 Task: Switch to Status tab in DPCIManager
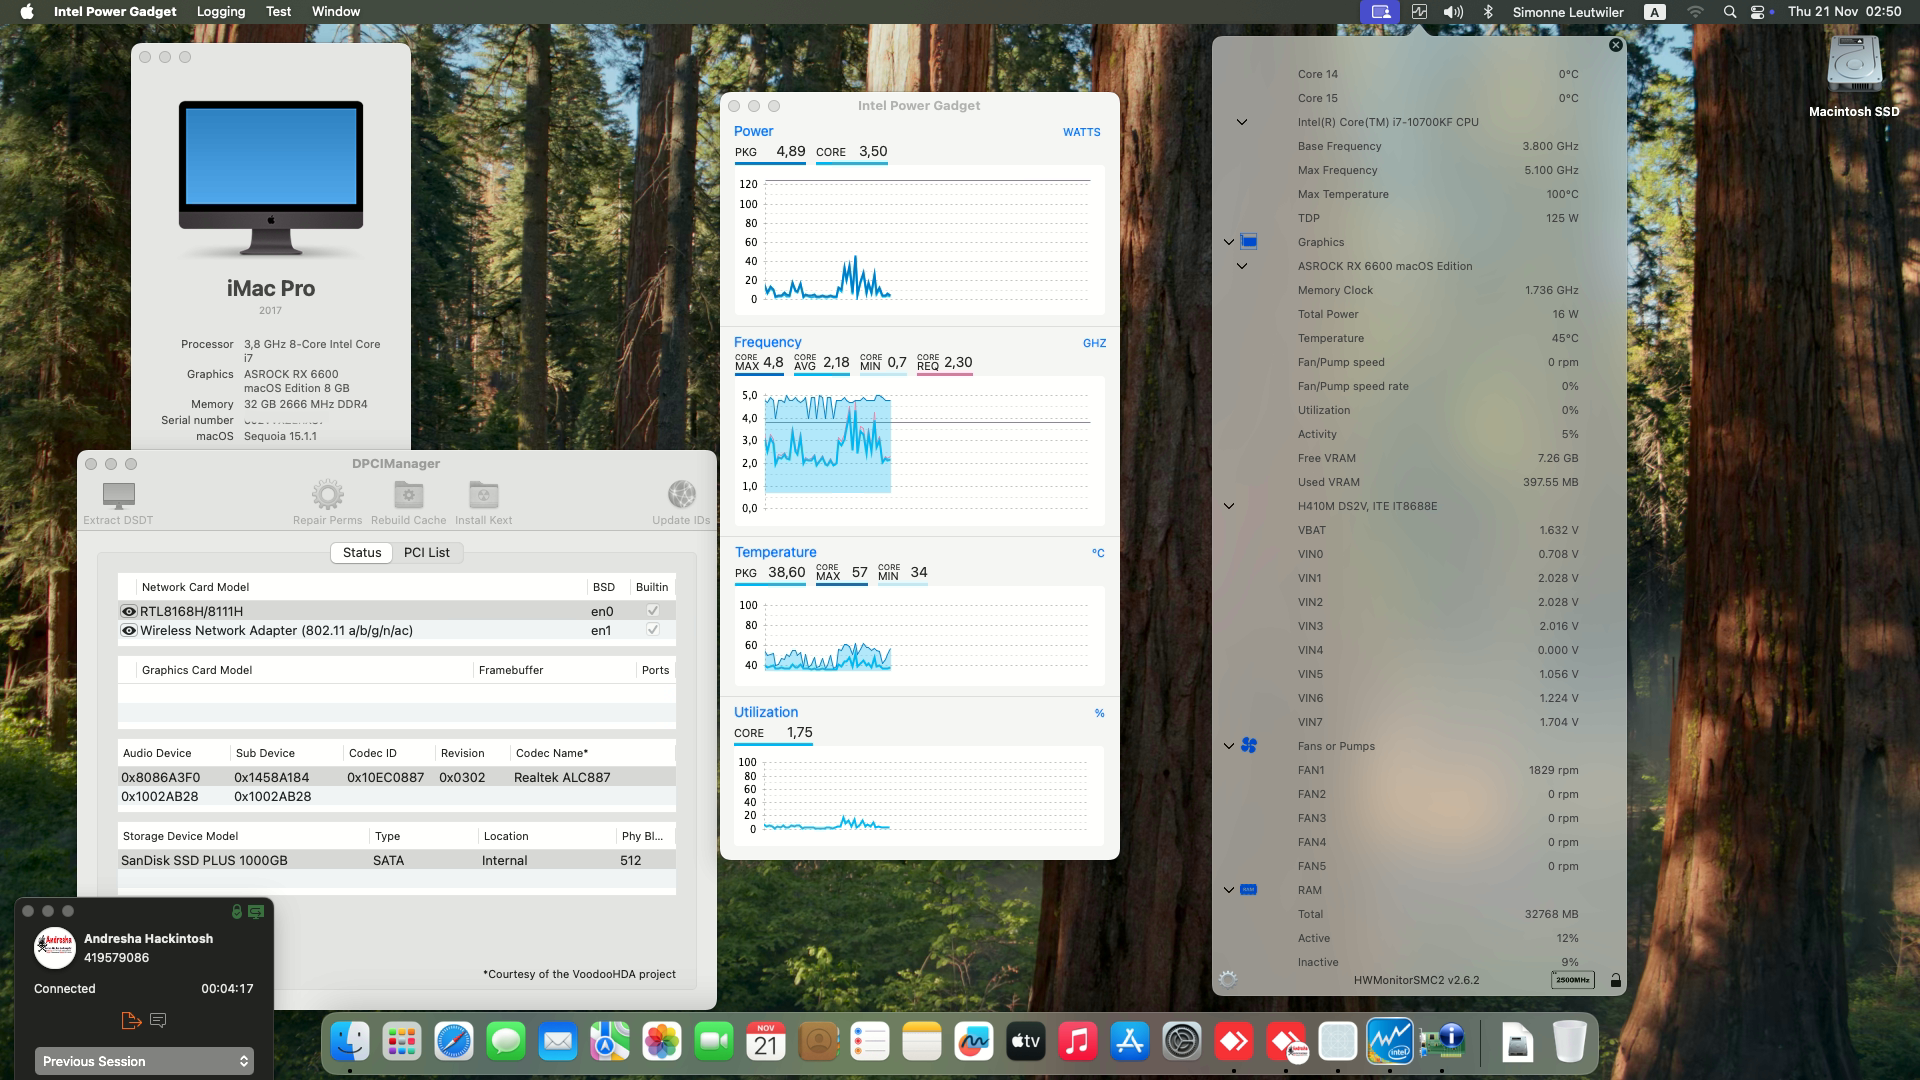pos(362,552)
